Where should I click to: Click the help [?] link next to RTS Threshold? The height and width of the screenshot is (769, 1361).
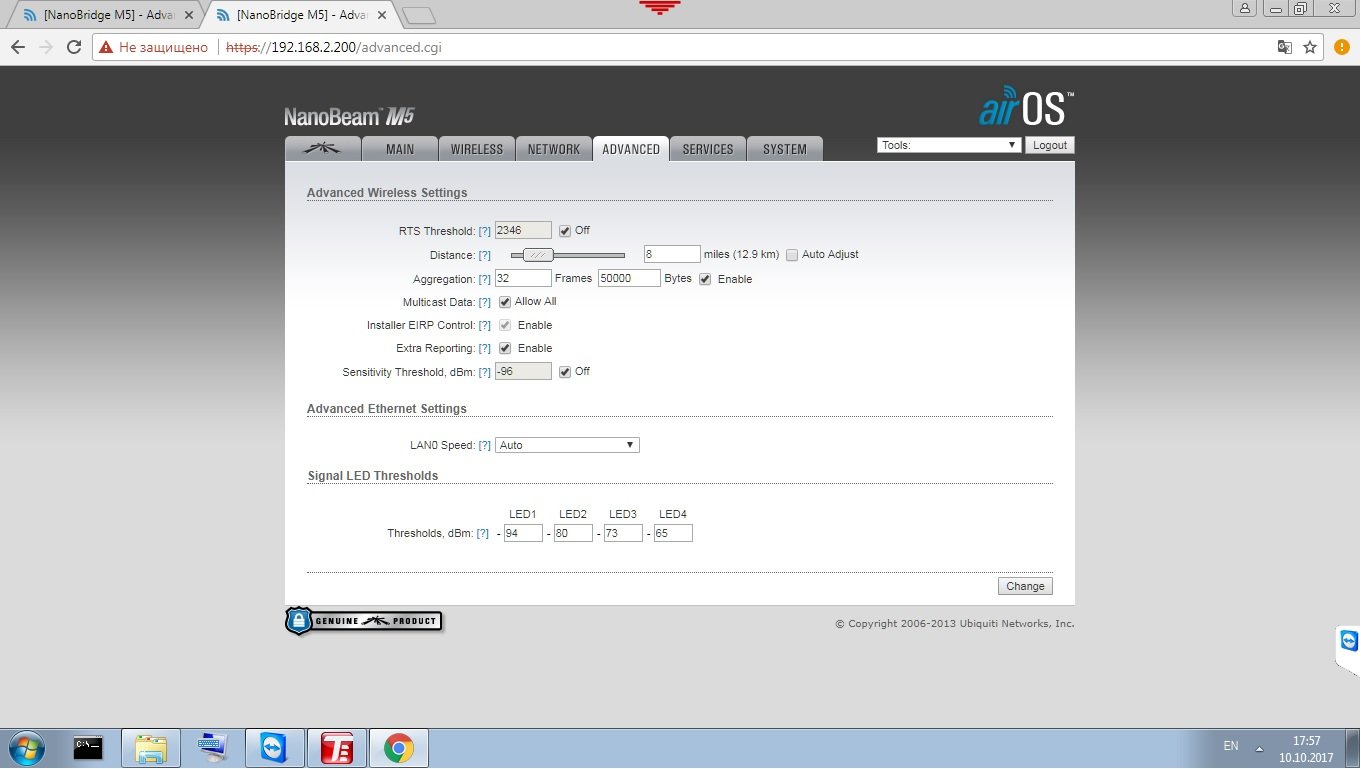click(x=485, y=231)
